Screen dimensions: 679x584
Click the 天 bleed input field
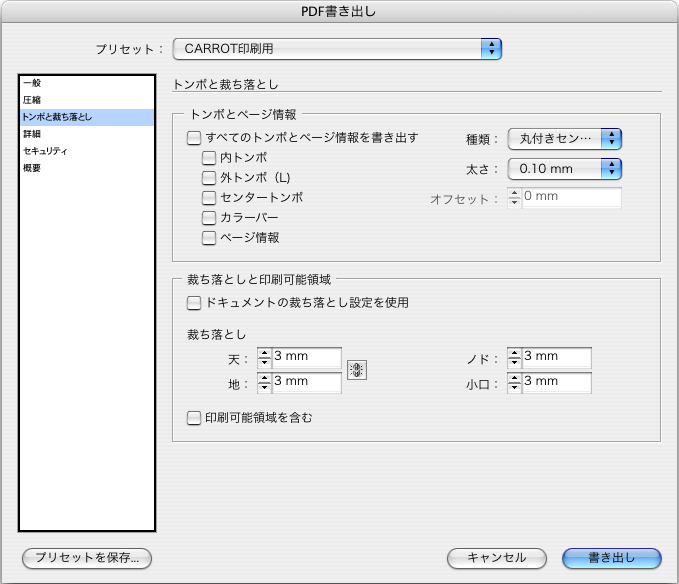pos(307,358)
